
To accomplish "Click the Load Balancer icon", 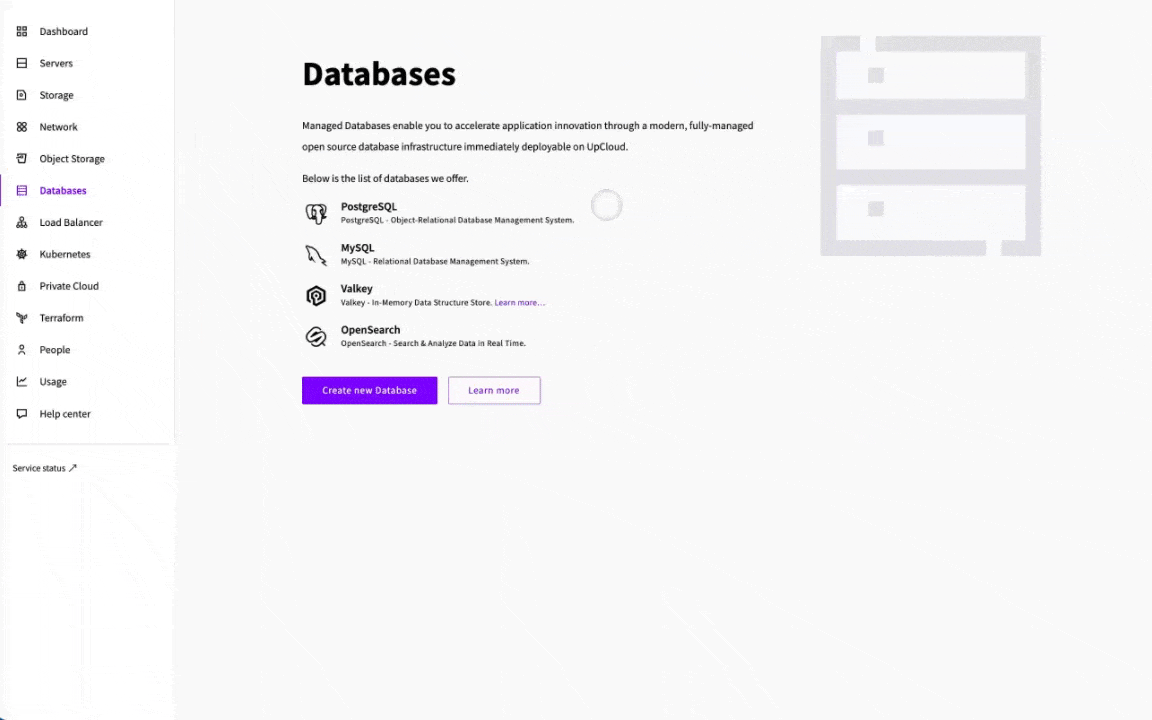I will pyautogui.click(x=22, y=223).
